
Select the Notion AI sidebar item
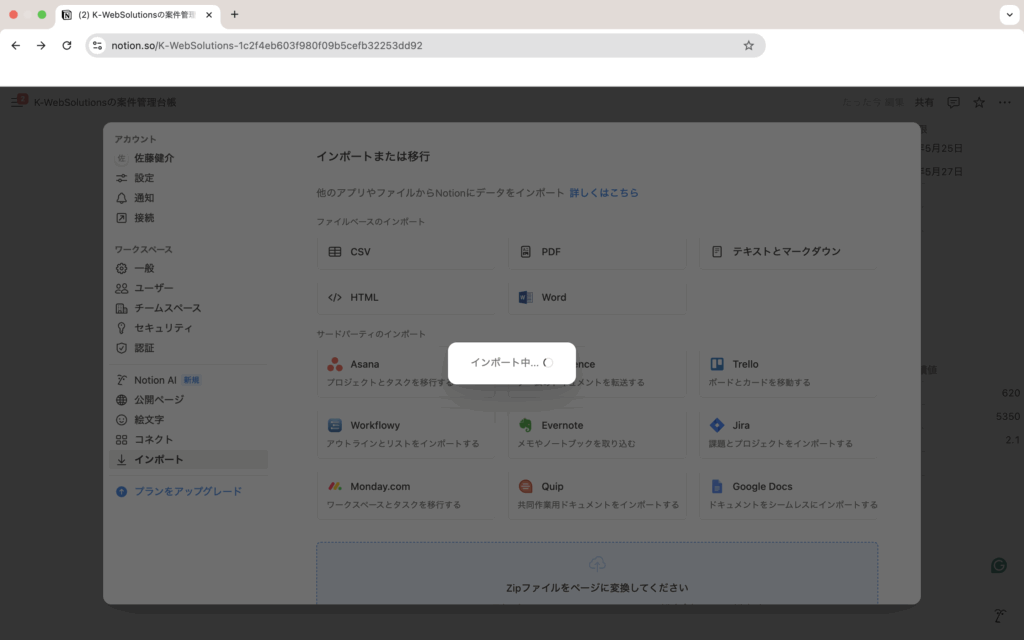155,380
